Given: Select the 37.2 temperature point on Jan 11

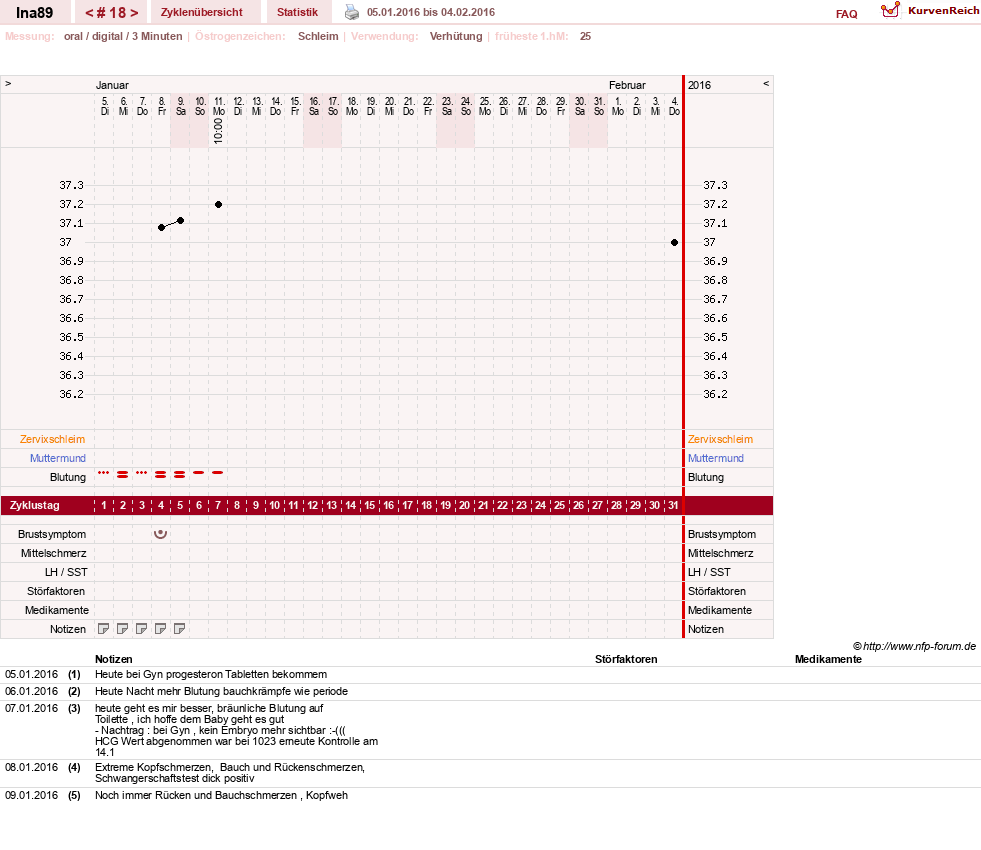Looking at the screenshot, I should [218, 205].
